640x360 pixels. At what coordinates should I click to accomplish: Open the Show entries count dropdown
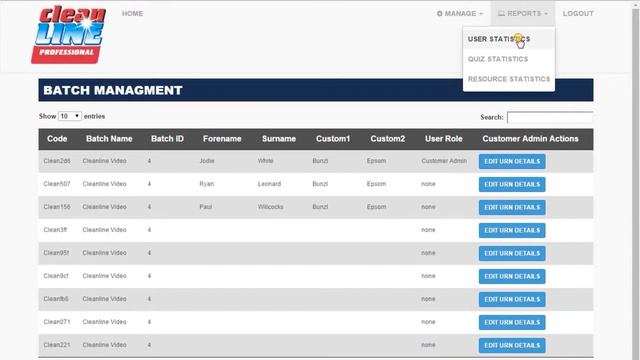tap(70, 116)
